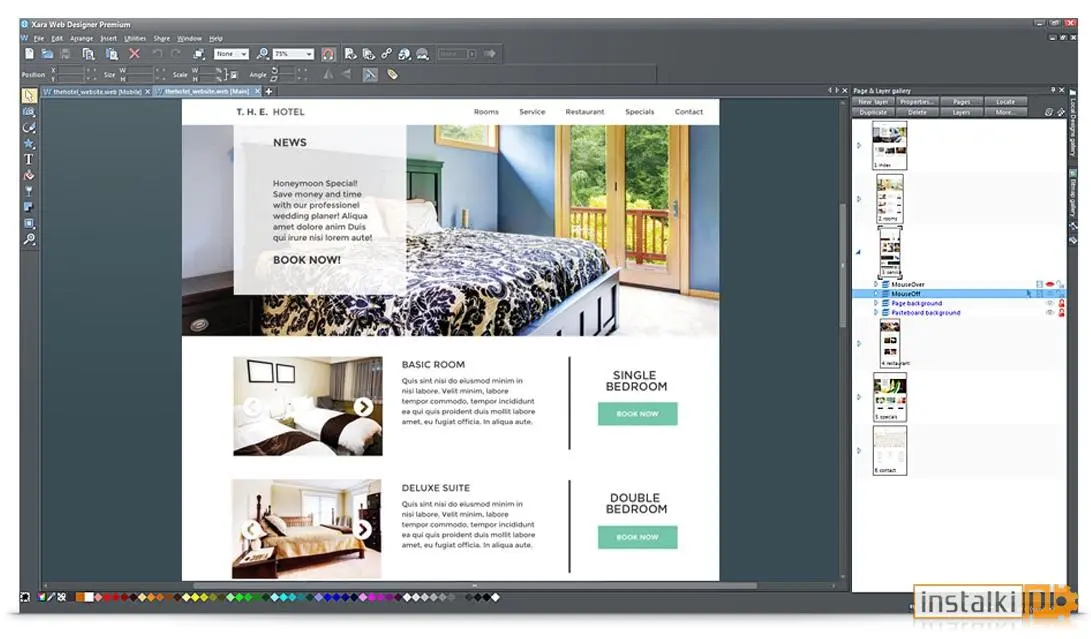The width and height of the screenshot is (1091, 639).
Task: Select the MouseOff layer row
Action: 959,294
